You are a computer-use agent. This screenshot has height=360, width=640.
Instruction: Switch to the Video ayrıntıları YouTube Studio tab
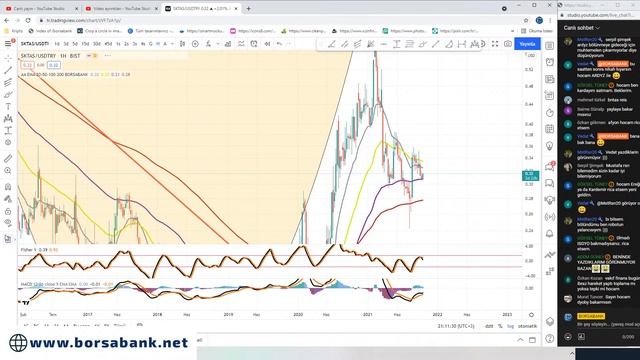[121, 8]
